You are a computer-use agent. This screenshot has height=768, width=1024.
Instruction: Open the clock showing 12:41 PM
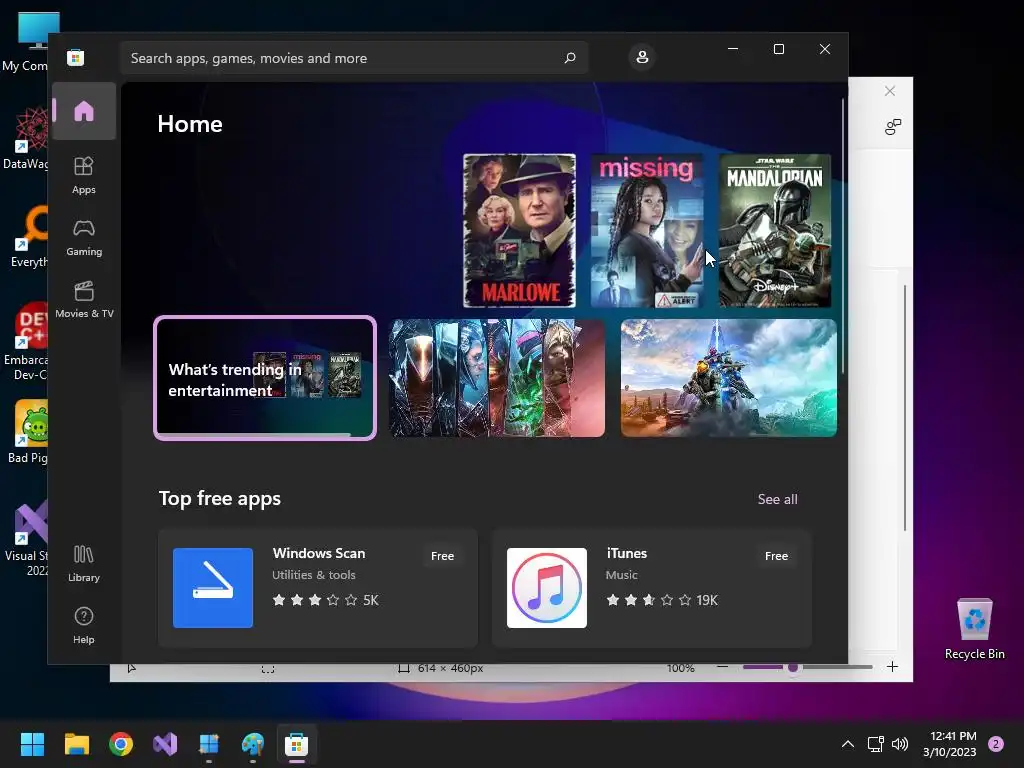pos(950,744)
